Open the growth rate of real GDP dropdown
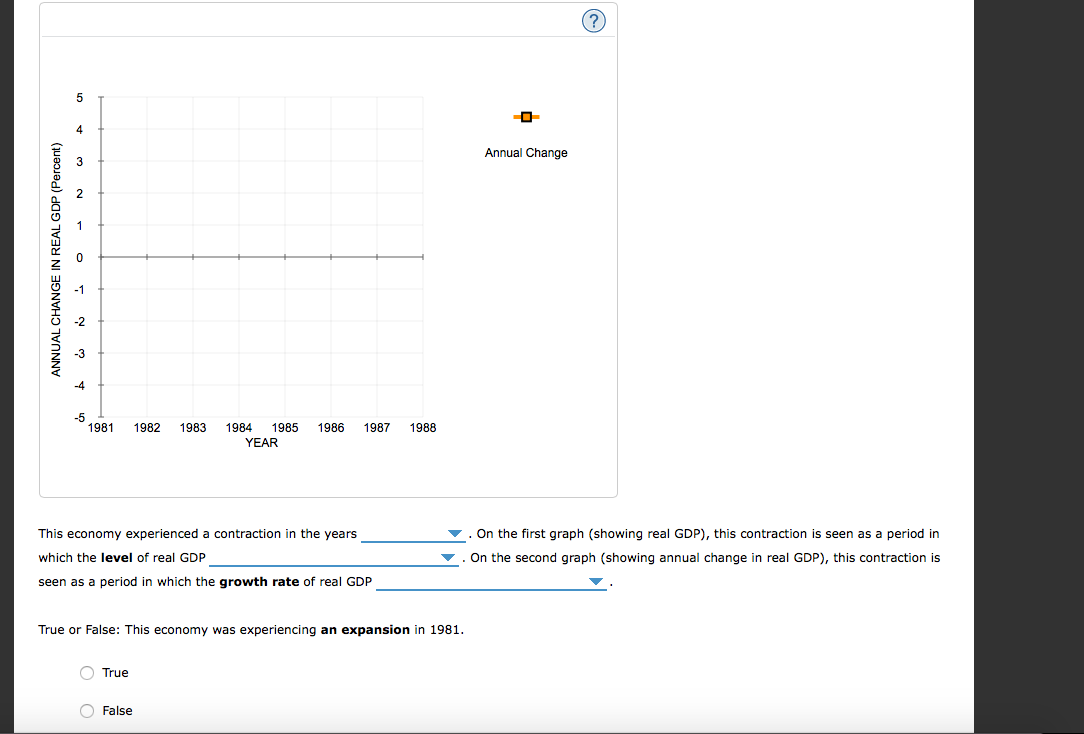 [595, 583]
